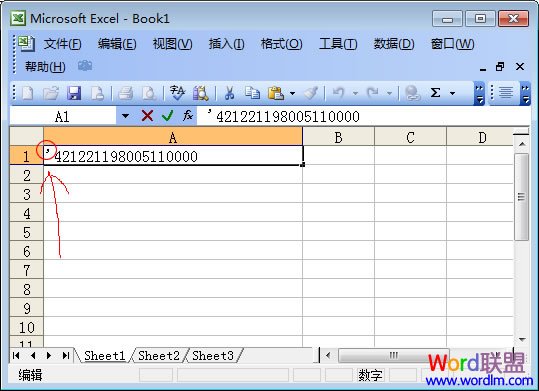Image resolution: width=539 pixels, height=391 pixels.
Task: Click the formula bar text field
Action: tap(363, 116)
